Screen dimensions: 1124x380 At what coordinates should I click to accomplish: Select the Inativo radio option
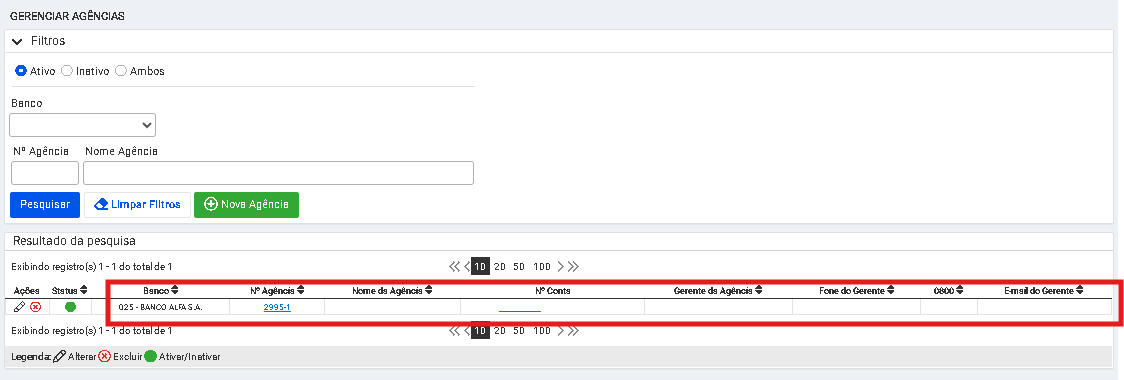pos(67,71)
